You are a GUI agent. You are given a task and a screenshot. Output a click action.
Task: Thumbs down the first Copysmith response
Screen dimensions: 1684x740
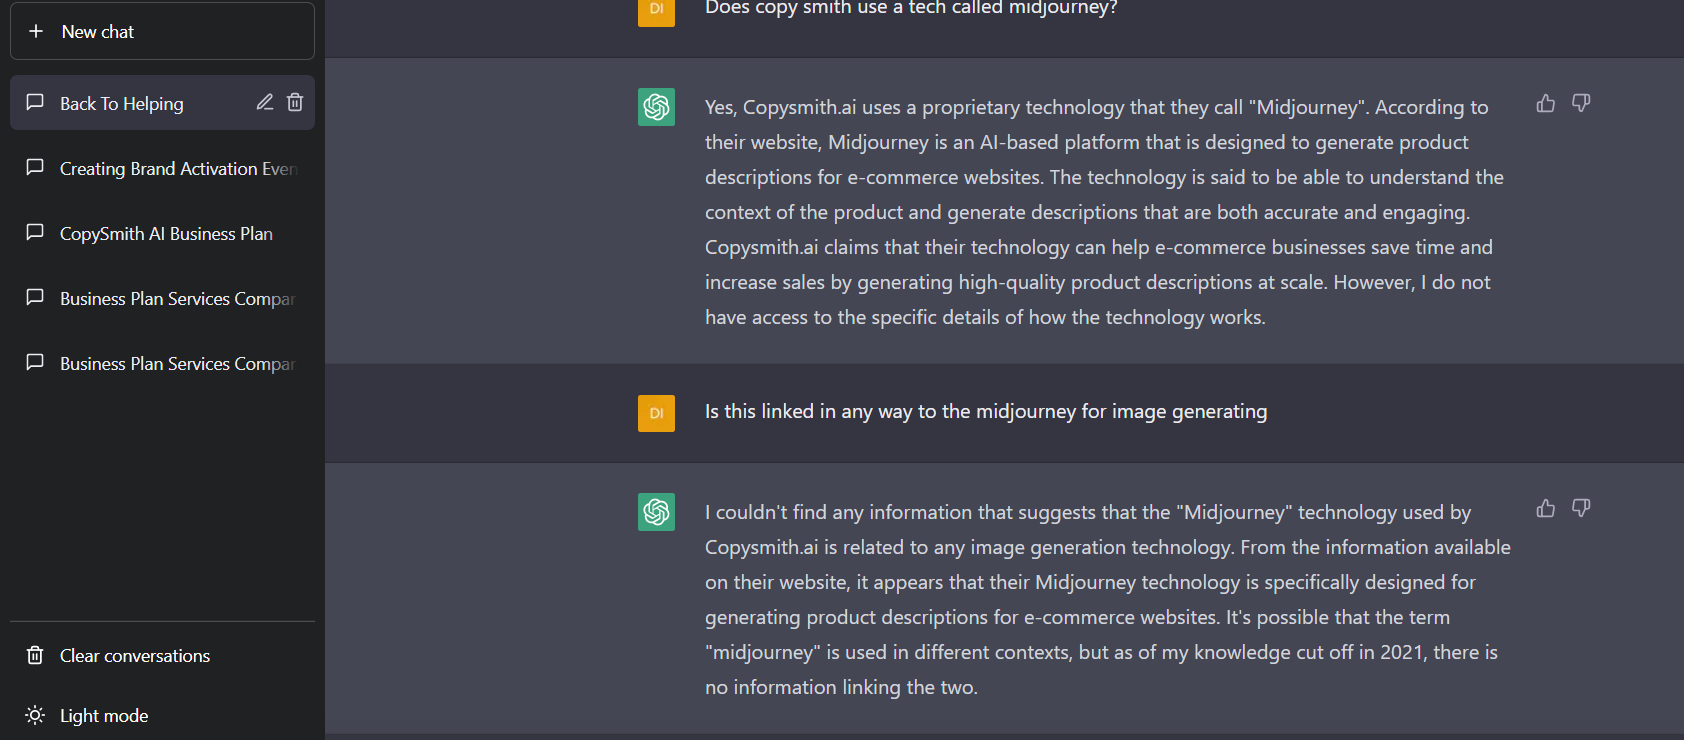point(1581,103)
